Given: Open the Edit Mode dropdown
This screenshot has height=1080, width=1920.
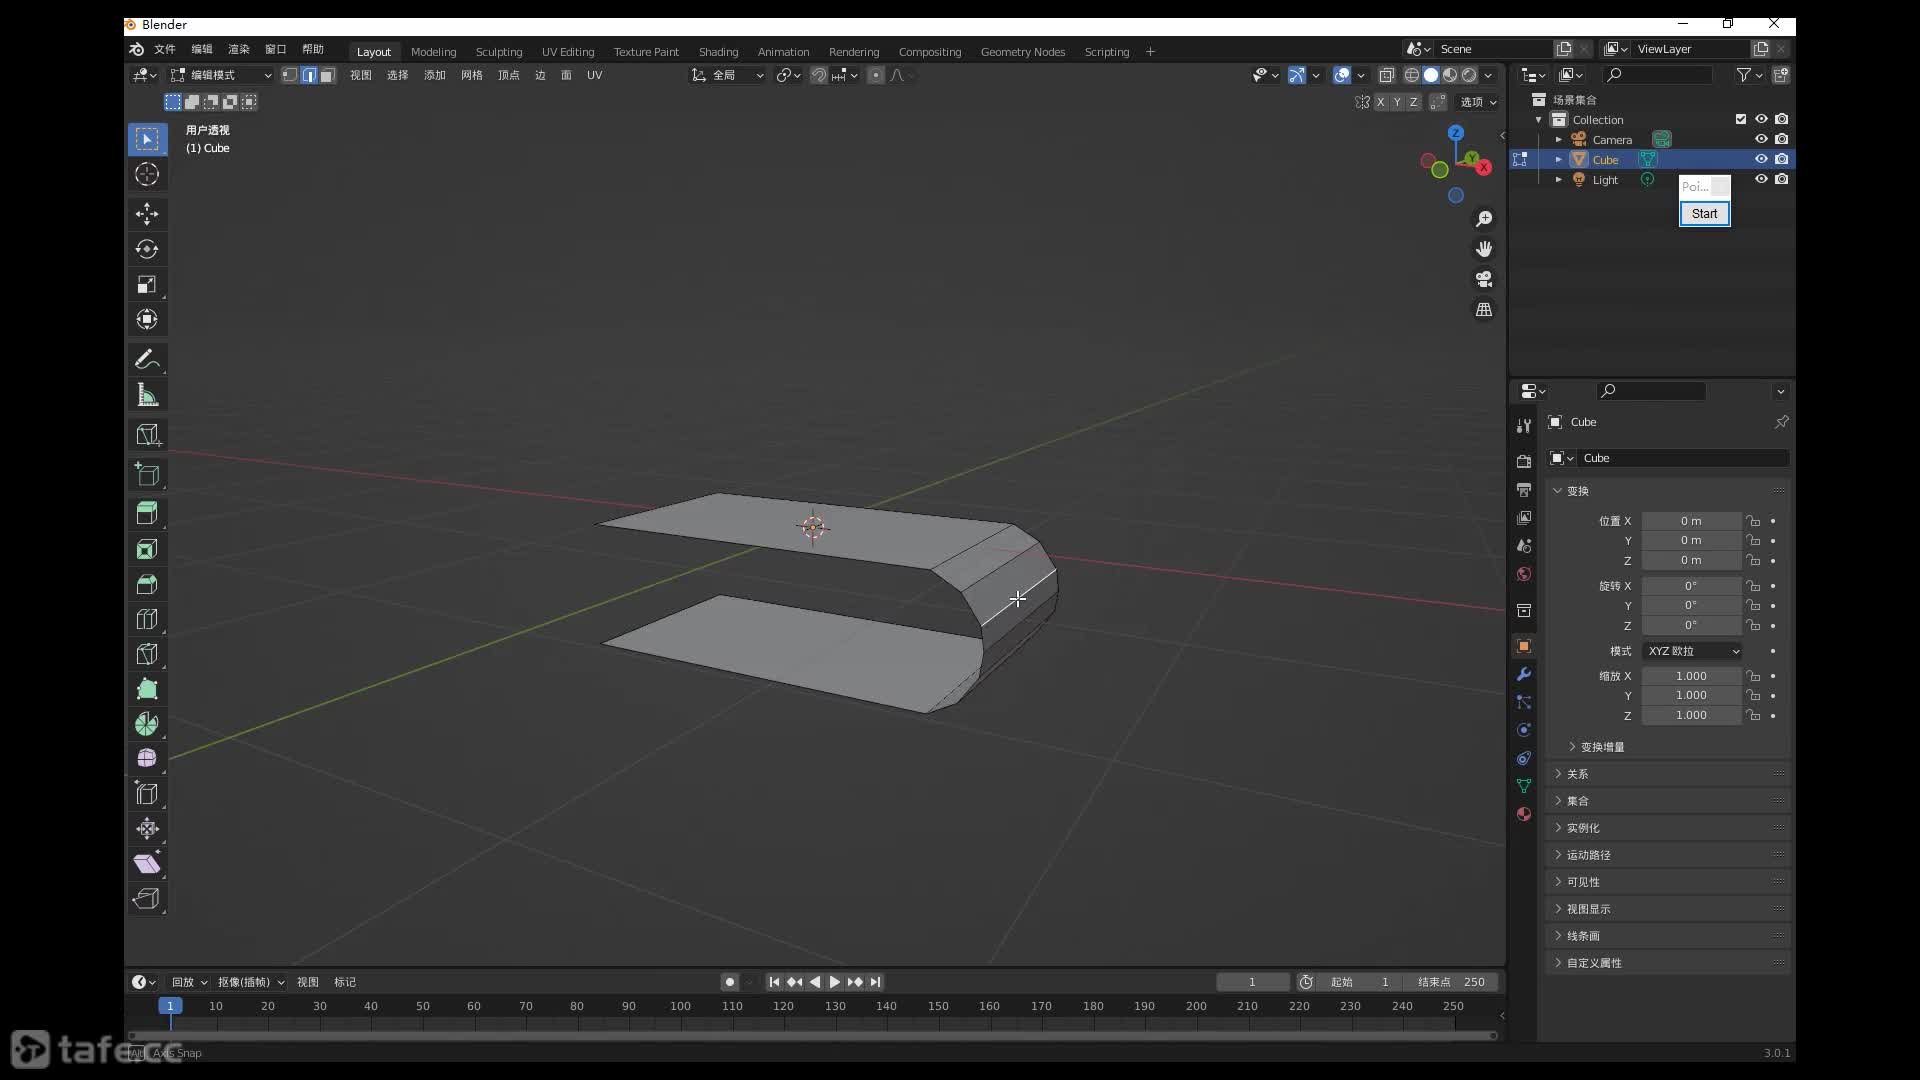Looking at the screenshot, I should pyautogui.click(x=221, y=75).
